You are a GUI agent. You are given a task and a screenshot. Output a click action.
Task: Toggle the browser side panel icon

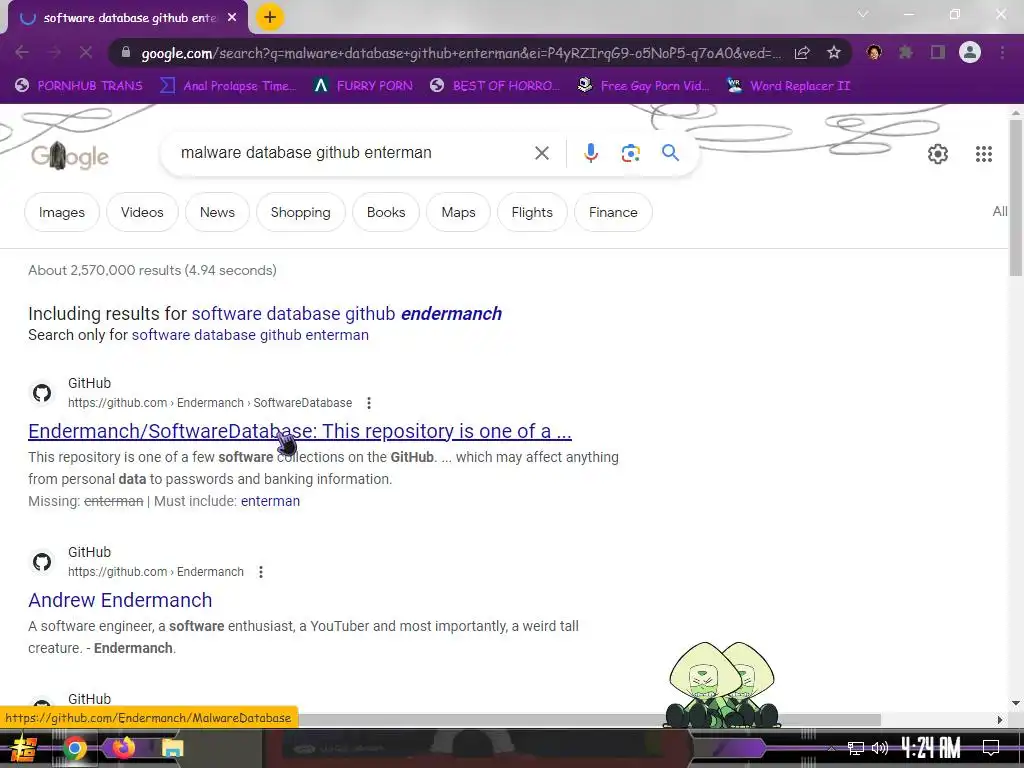[x=938, y=52]
